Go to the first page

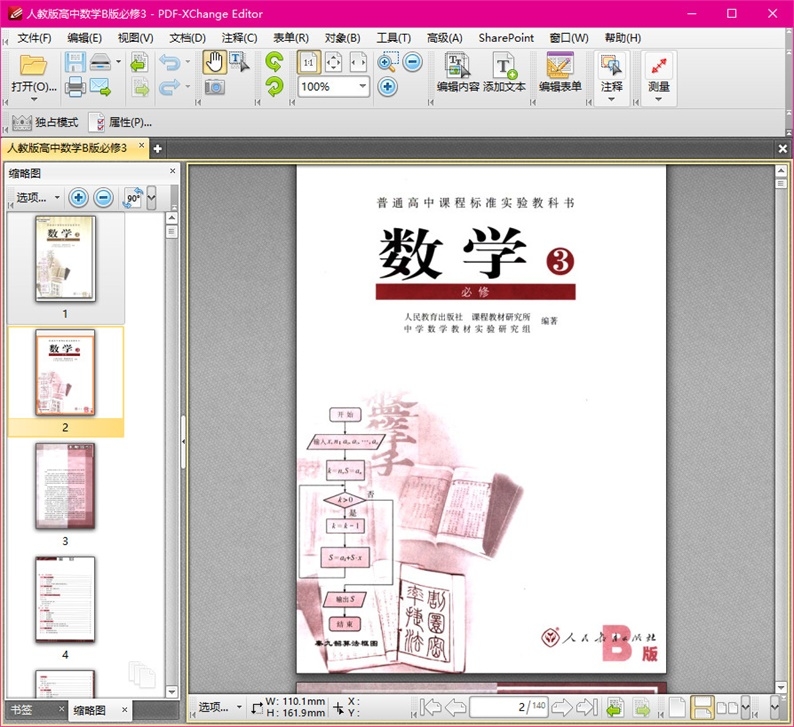(431, 707)
